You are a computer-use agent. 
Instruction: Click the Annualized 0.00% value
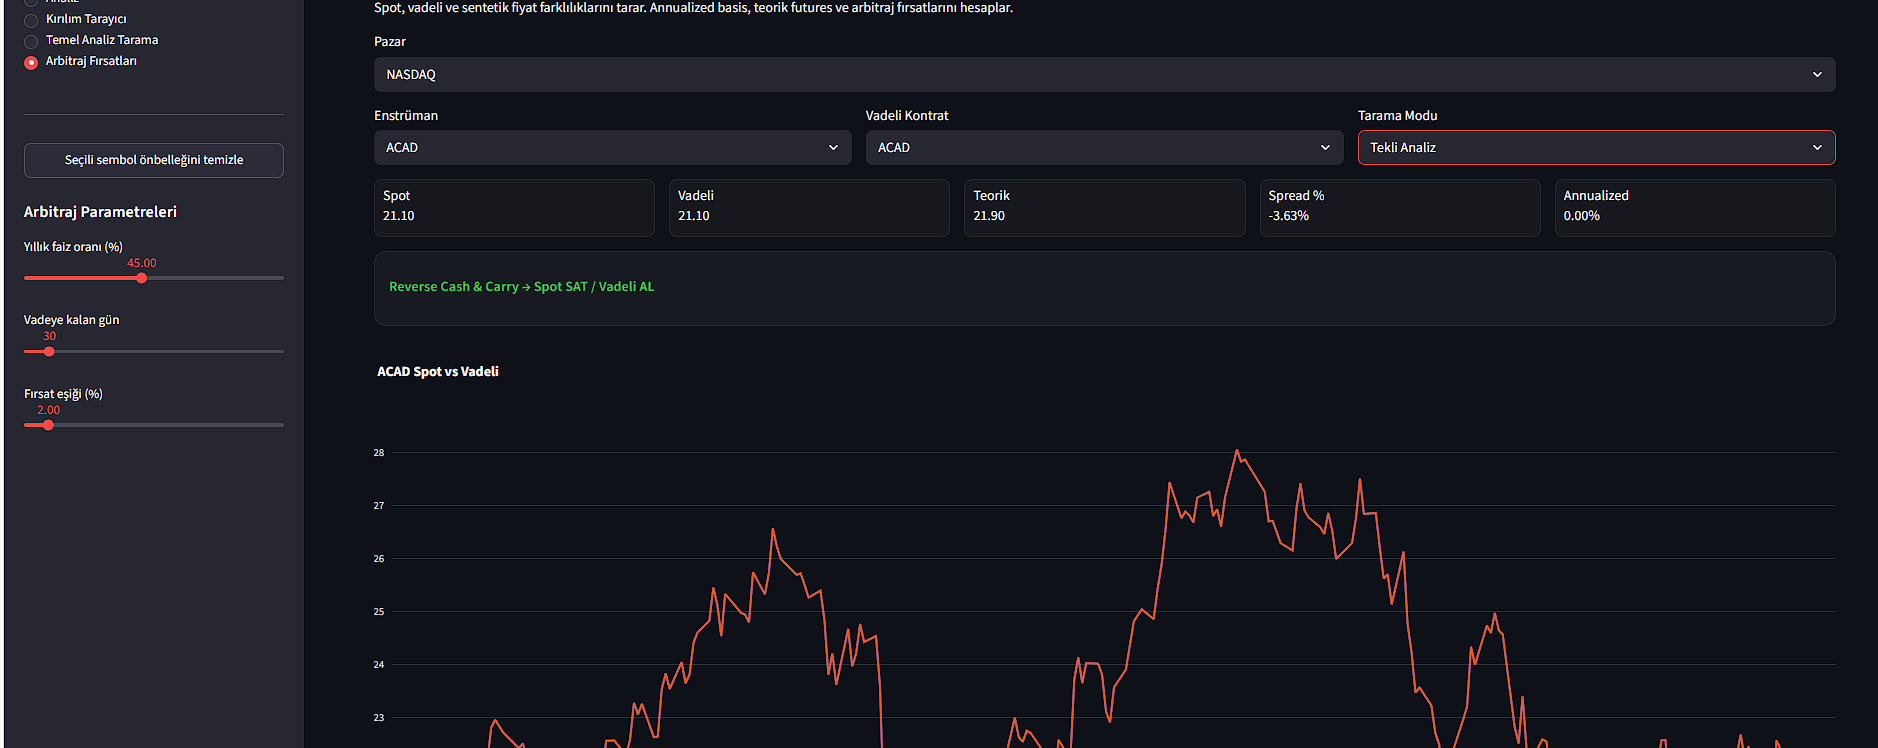[1581, 216]
